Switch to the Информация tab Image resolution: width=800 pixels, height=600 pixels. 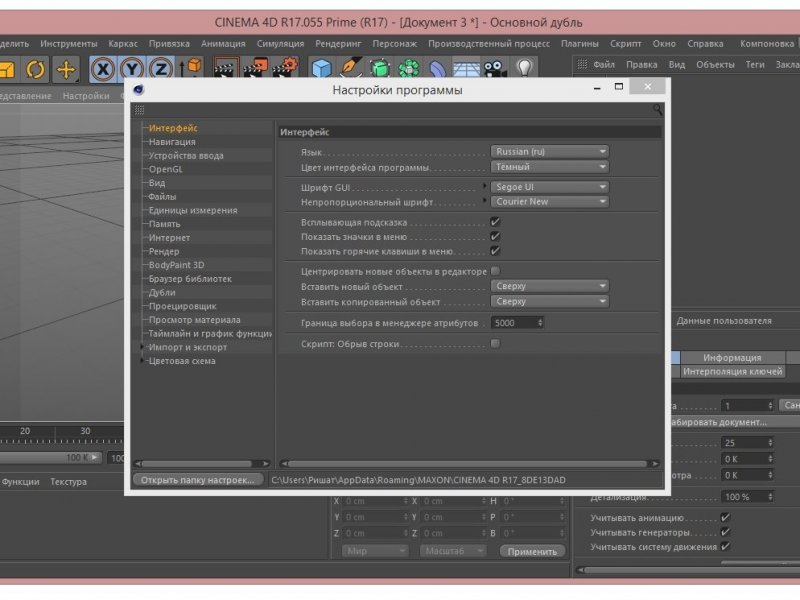coord(732,358)
